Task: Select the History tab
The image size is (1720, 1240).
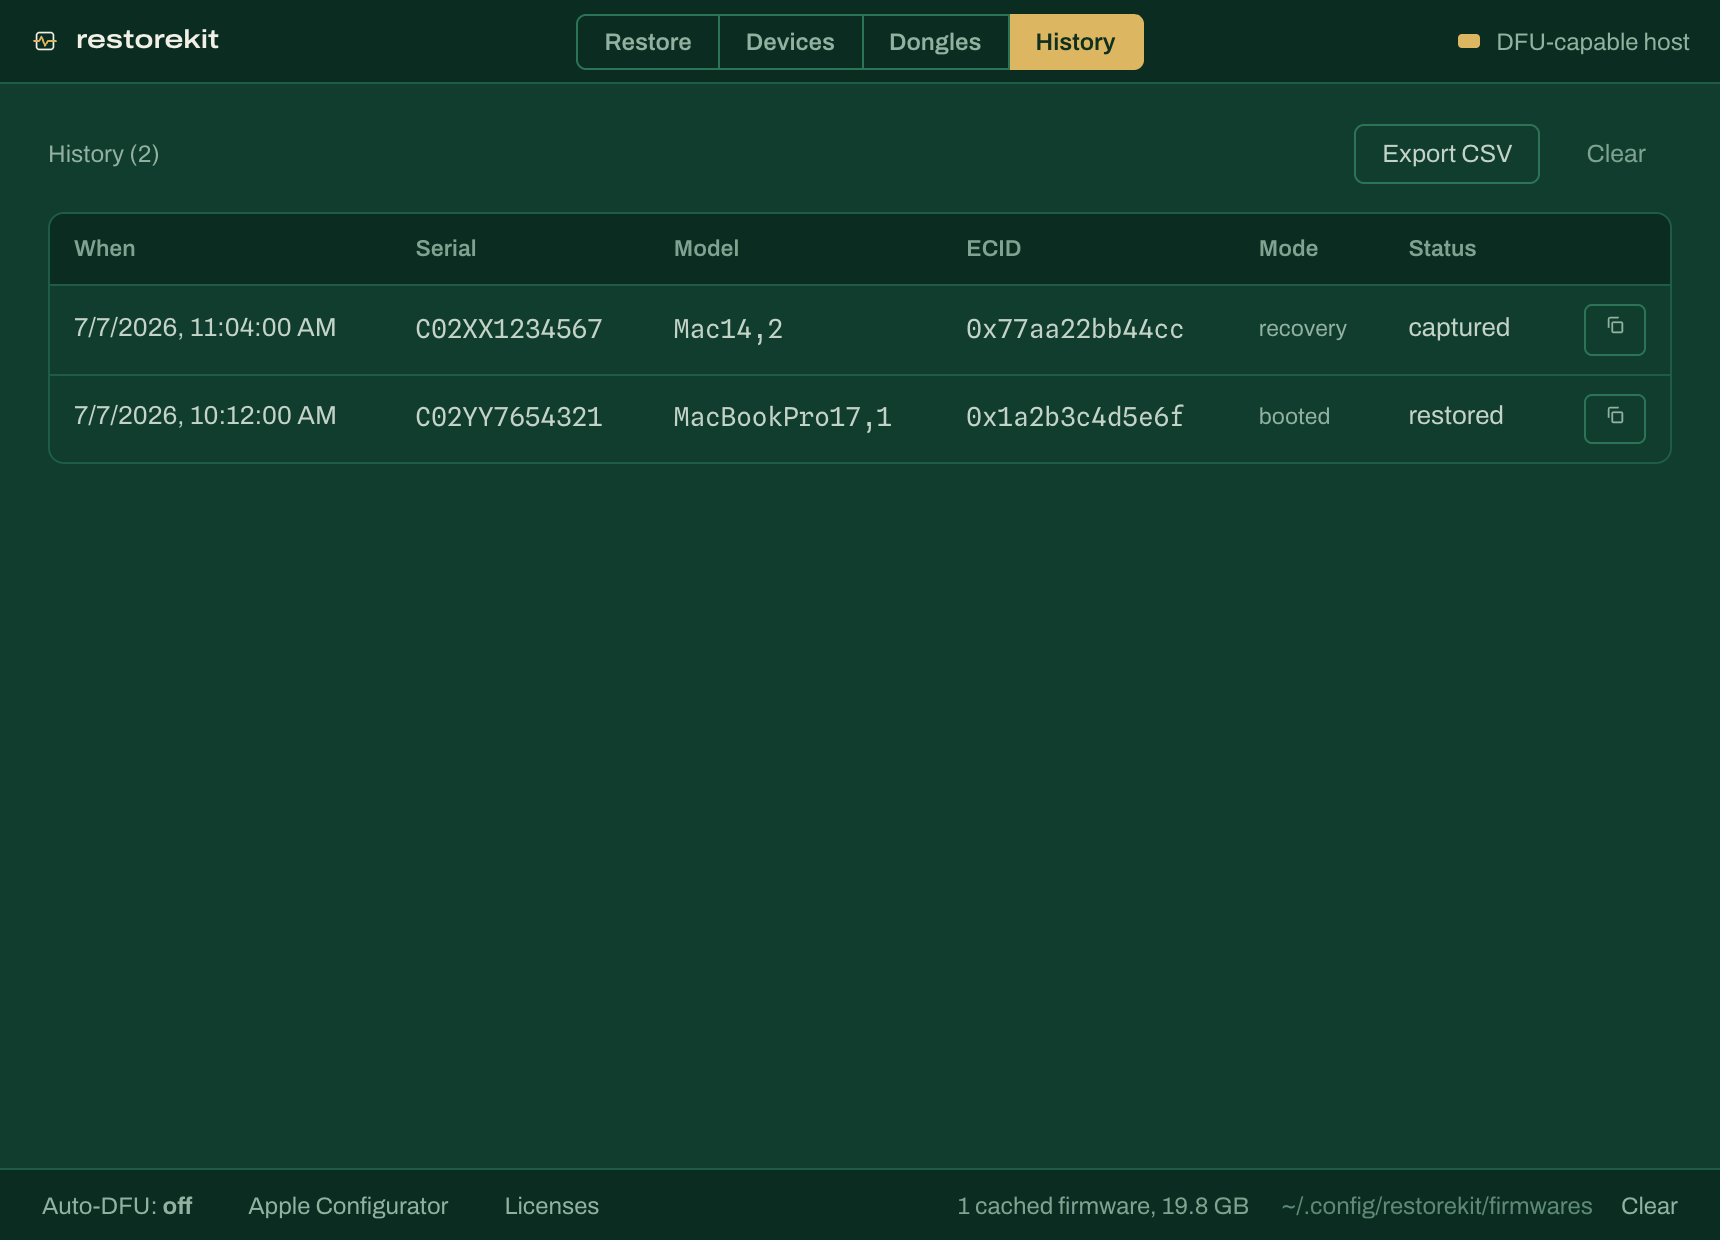Action: point(1076,42)
